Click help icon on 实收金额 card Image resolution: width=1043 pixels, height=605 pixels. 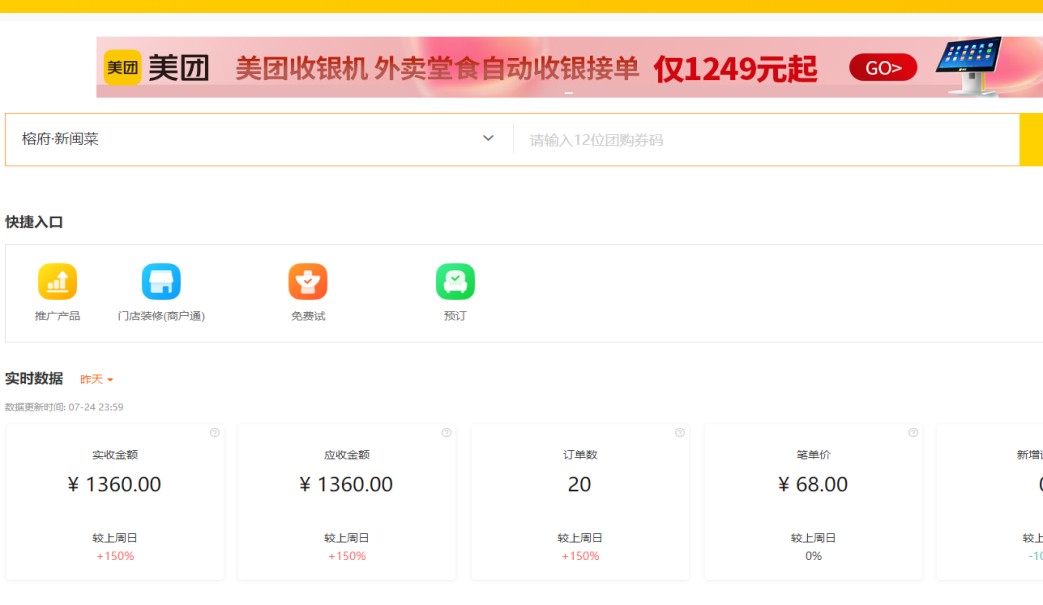point(214,433)
